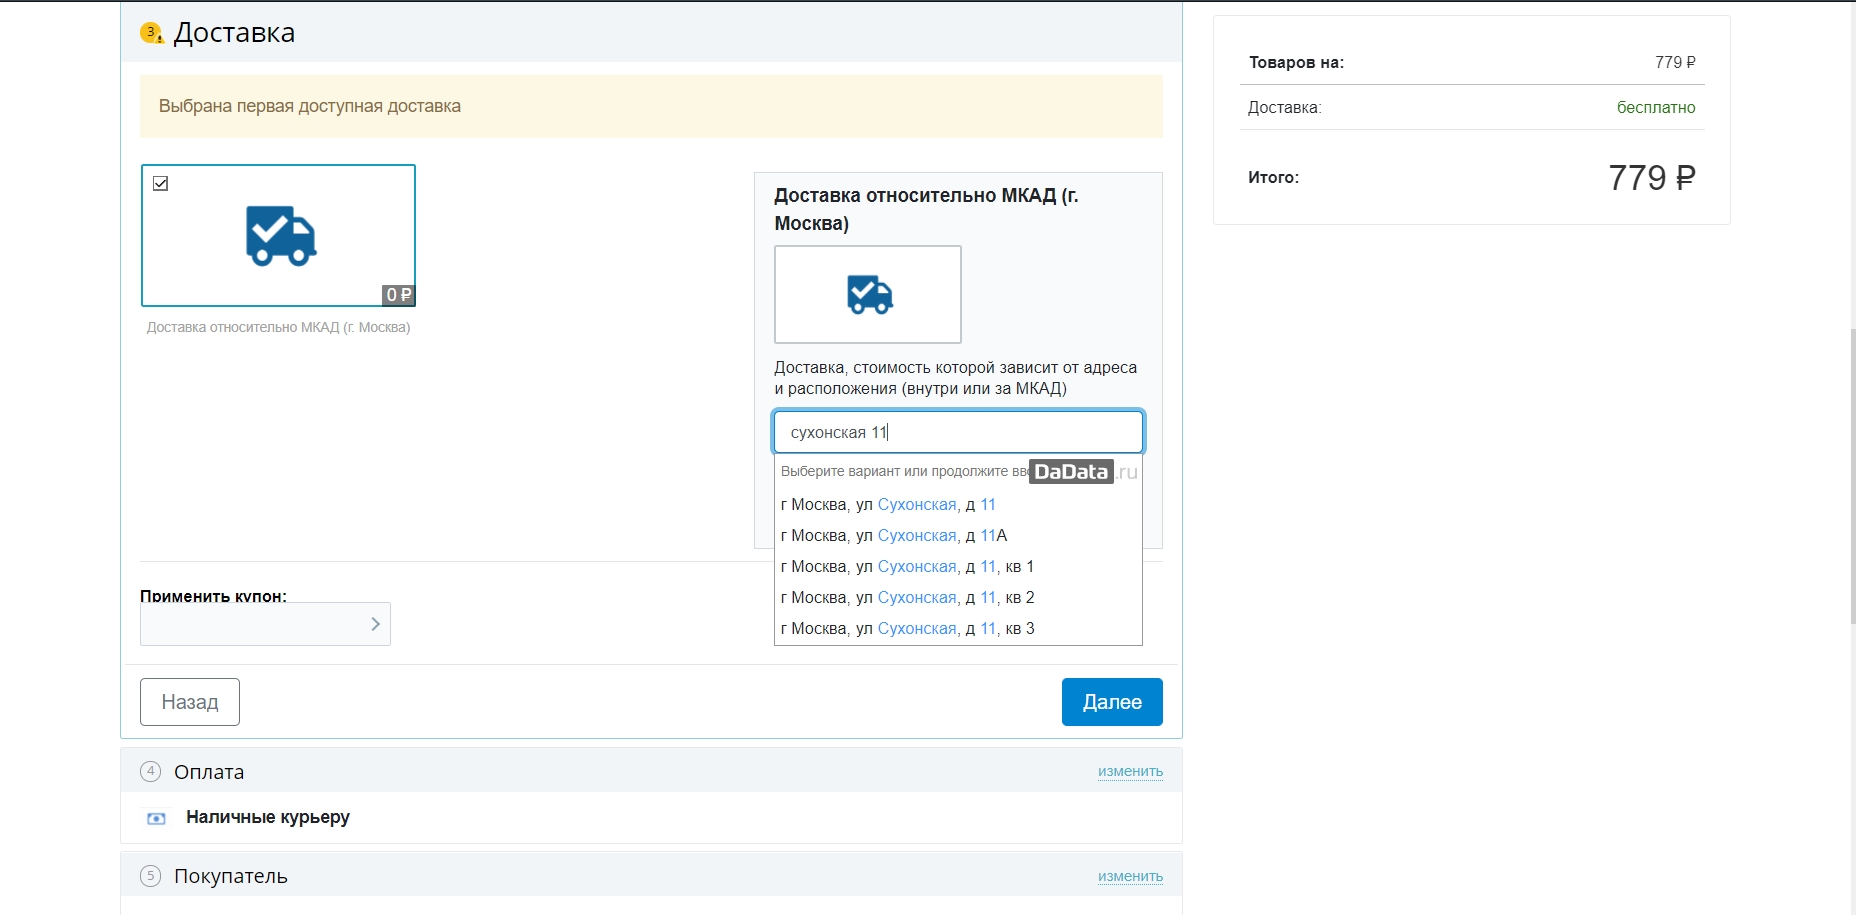The height and width of the screenshot is (915, 1856).
Task: Click the cash payment icon near Наличные курьеру
Action: tap(156, 818)
